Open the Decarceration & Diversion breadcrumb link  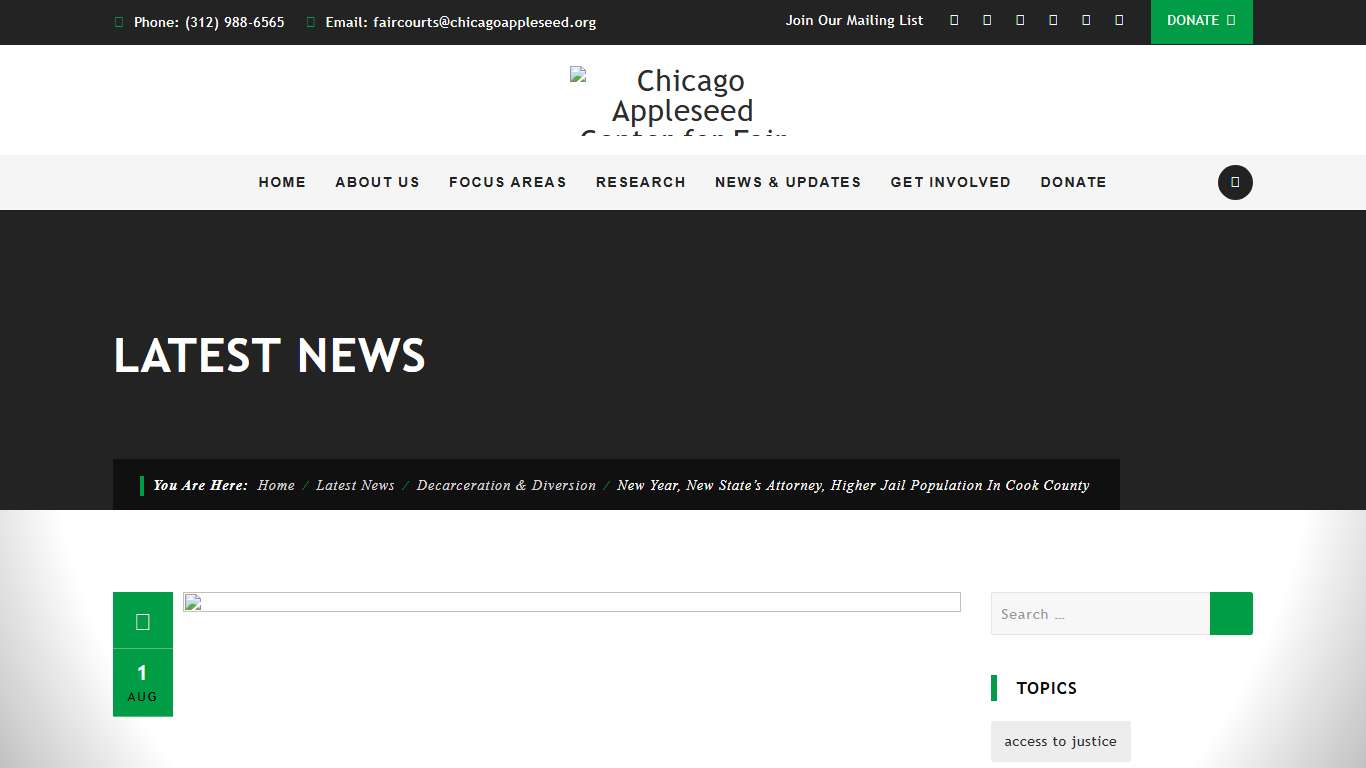click(506, 485)
